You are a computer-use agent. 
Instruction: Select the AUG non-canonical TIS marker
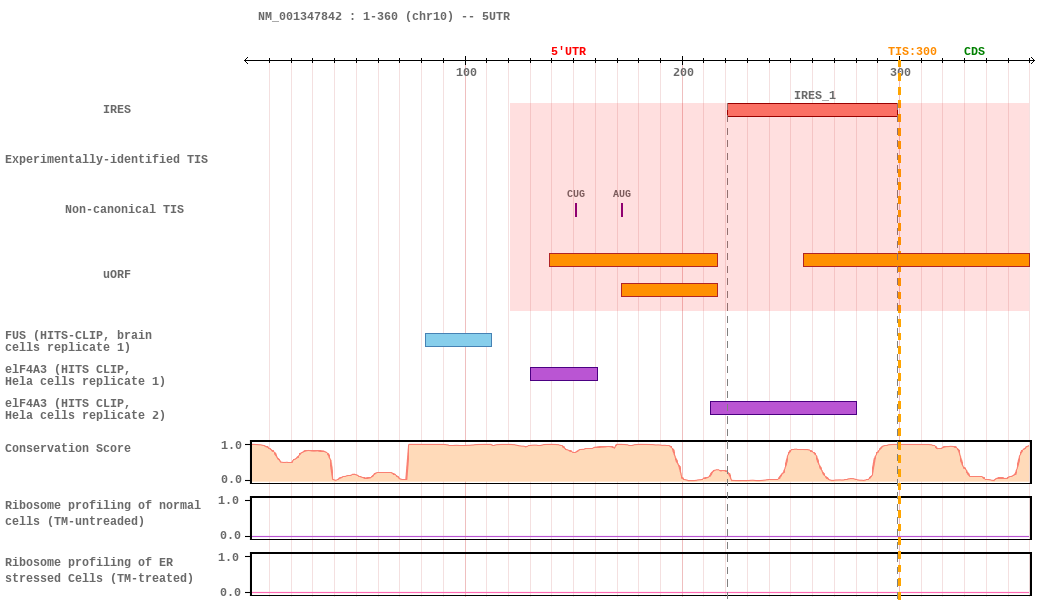622,210
